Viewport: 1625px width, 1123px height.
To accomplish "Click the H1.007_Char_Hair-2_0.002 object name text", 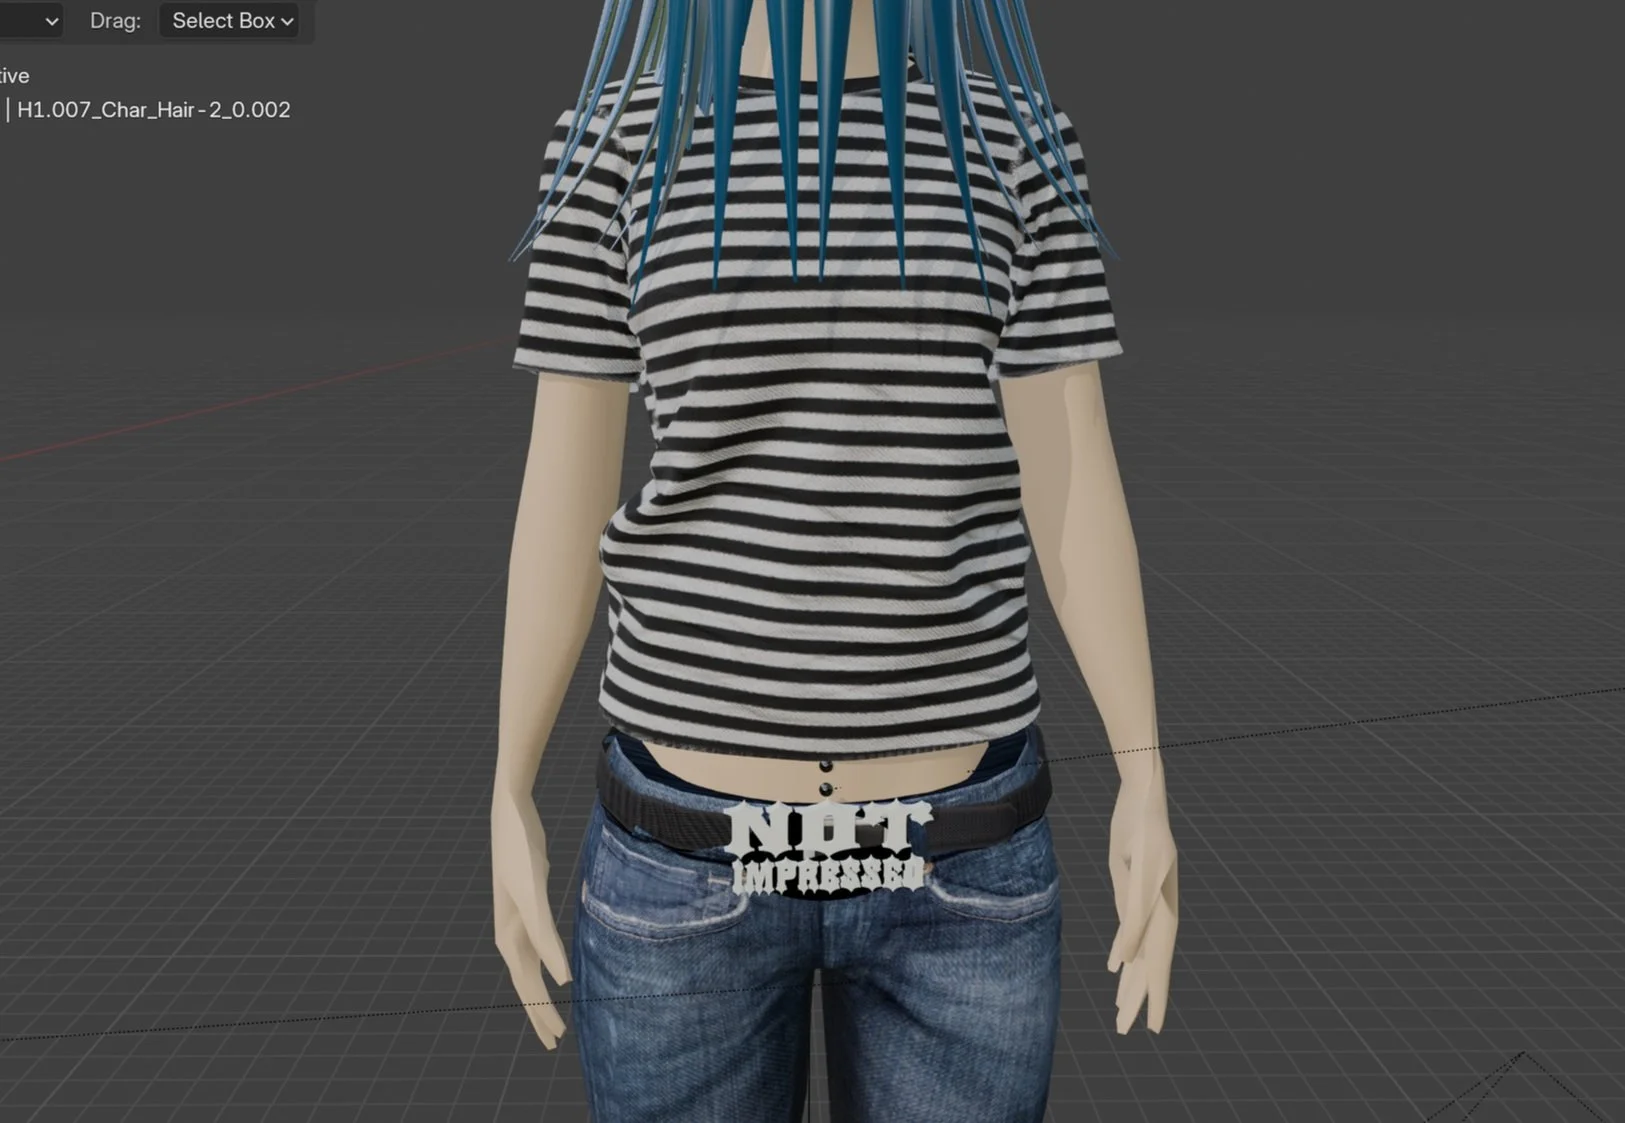I will coord(154,110).
